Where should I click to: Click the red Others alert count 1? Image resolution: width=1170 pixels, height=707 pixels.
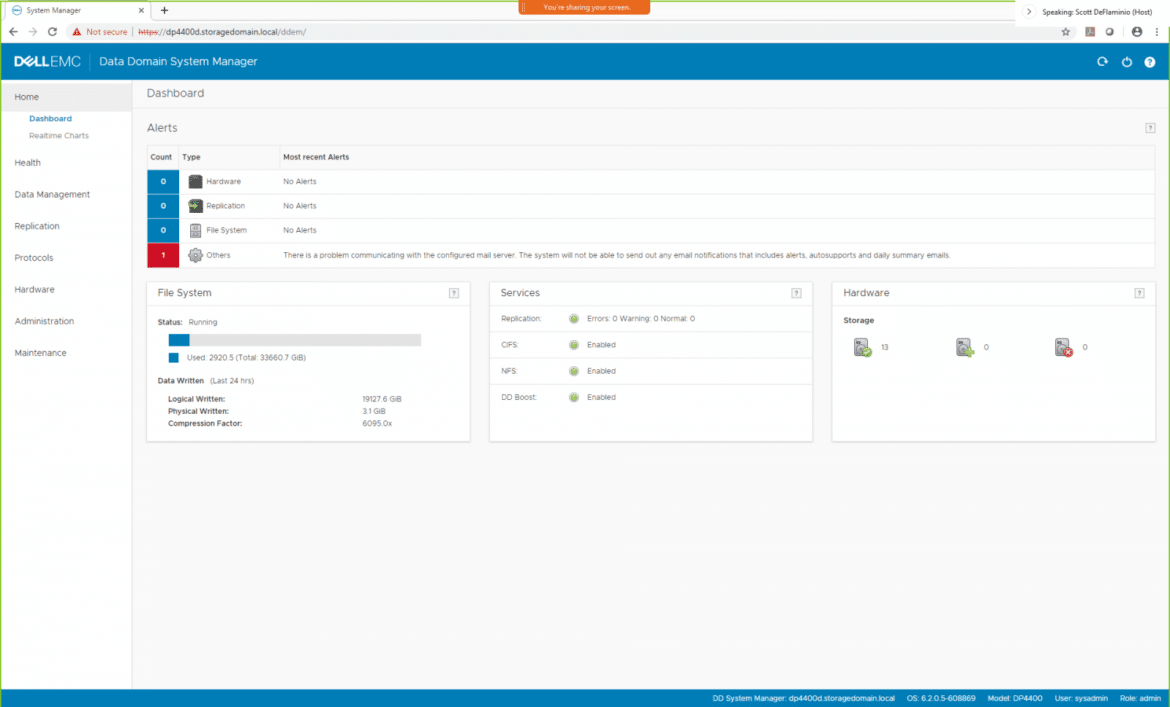pyautogui.click(x=163, y=255)
